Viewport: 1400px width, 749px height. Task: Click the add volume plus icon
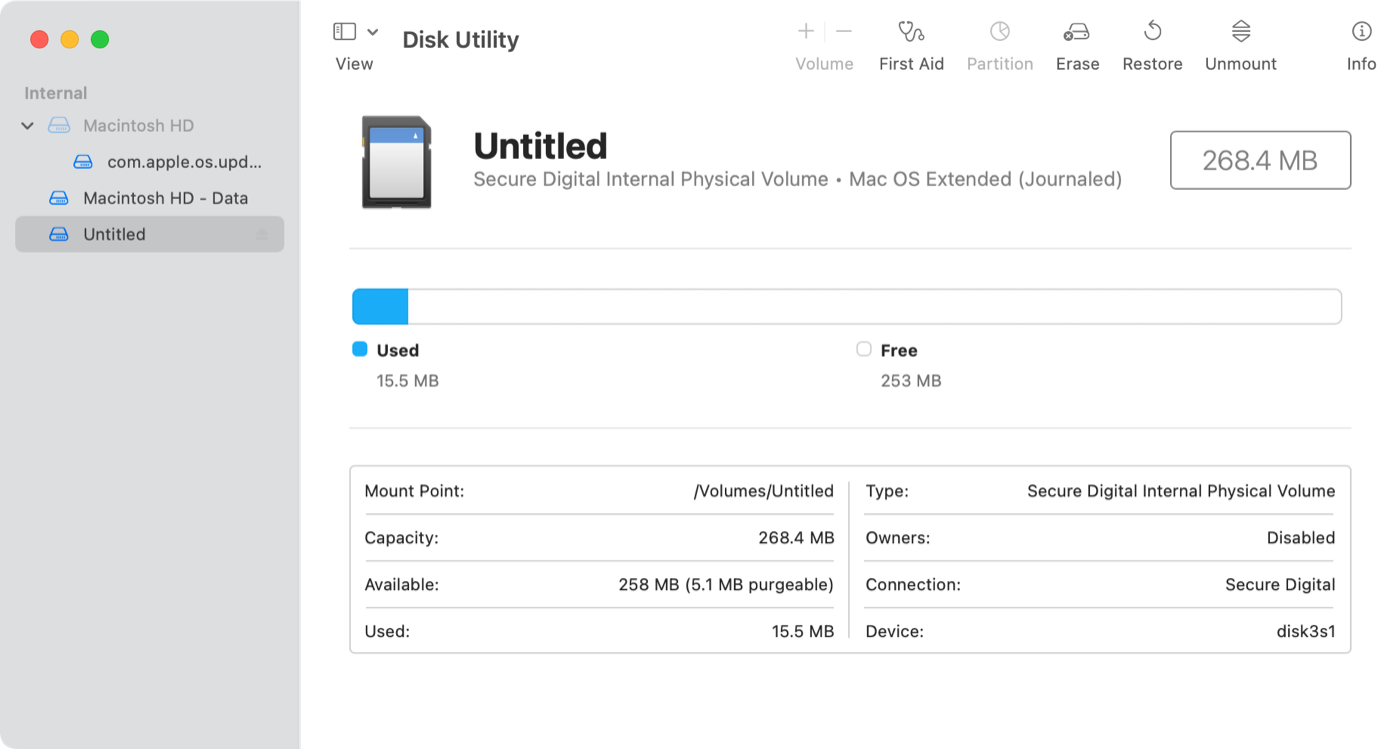click(806, 31)
